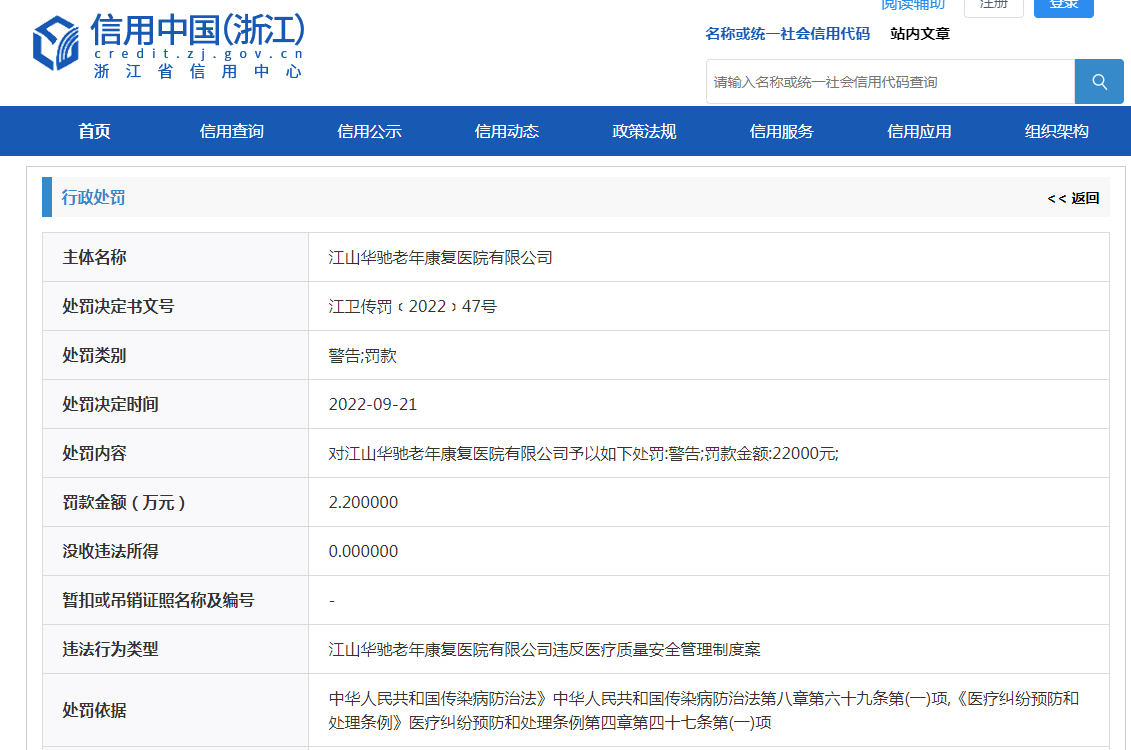
Task: Switch to the 站内文章 search tab
Action: (920, 34)
